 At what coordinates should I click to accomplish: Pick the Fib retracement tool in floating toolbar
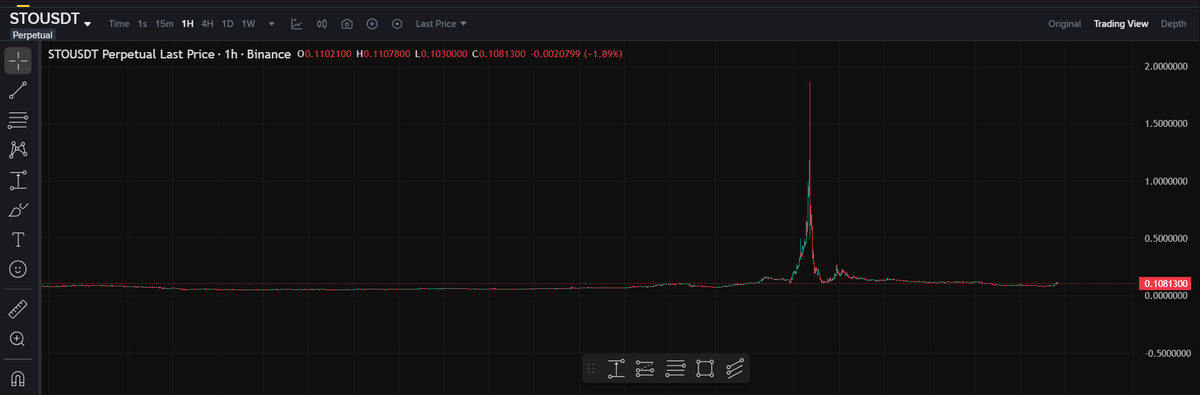point(675,369)
